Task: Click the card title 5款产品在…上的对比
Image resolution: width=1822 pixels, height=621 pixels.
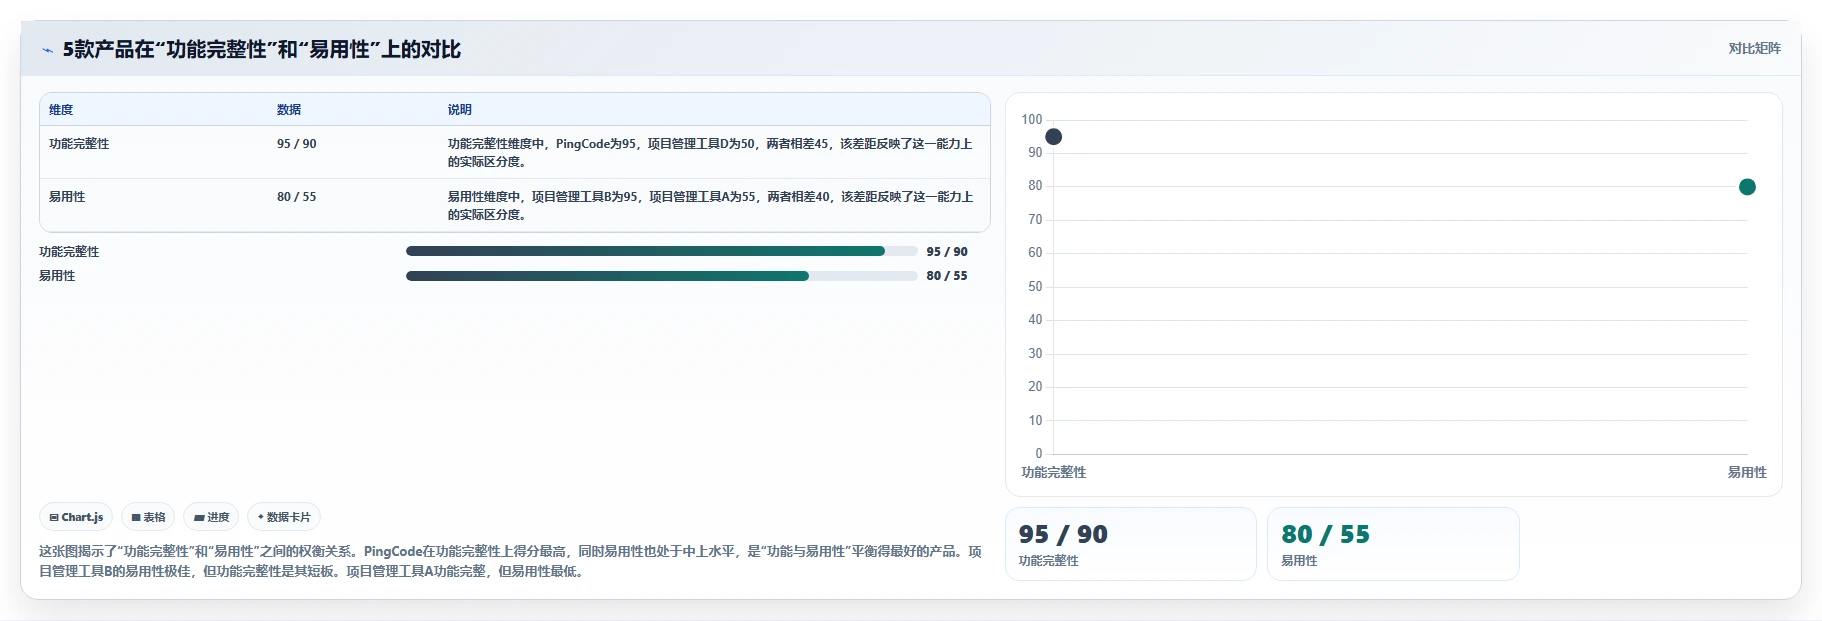Action: pos(262,50)
